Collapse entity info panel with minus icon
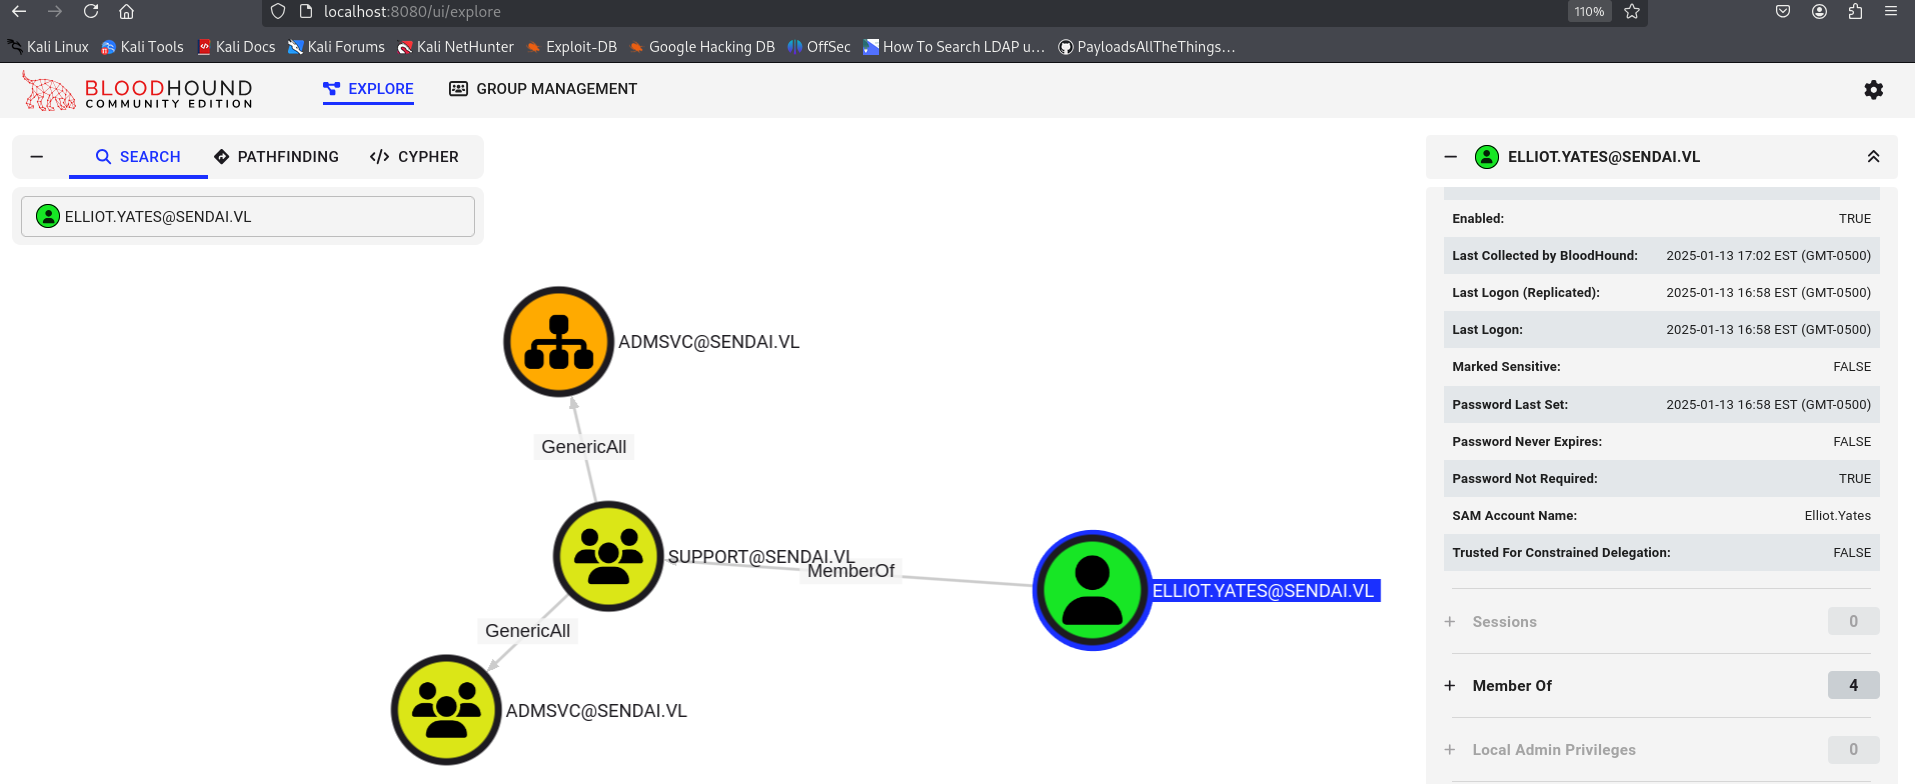The height and width of the screenshot is (784, 1915). [1451, 157]
